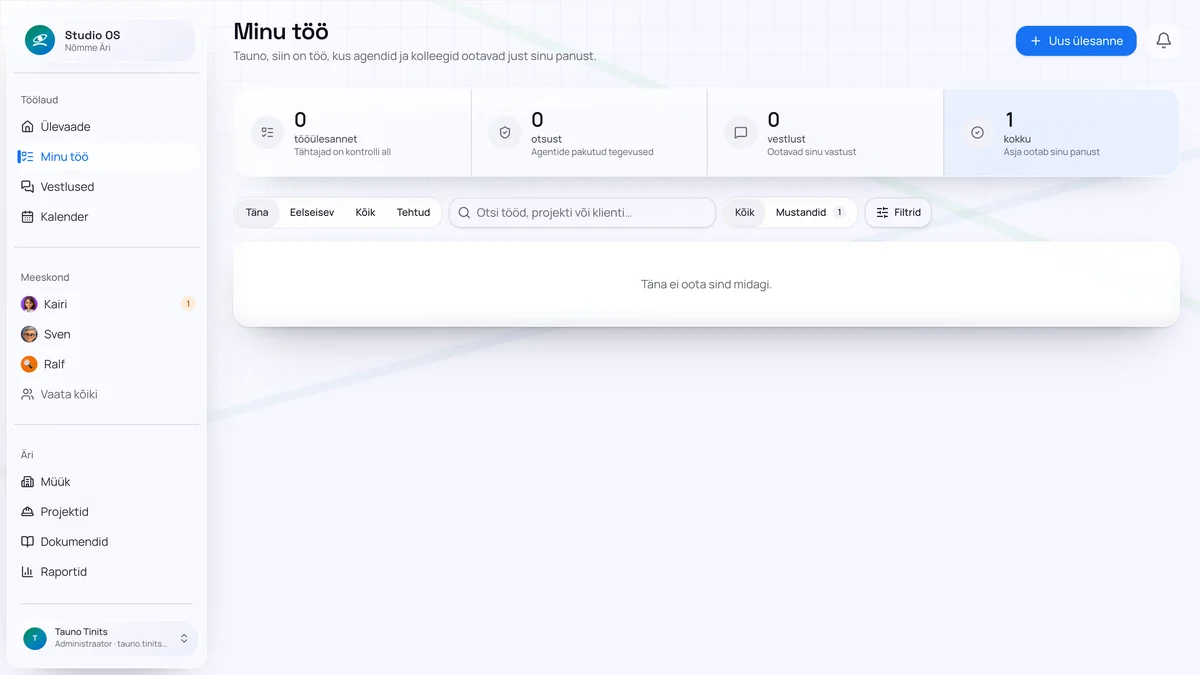The image size is (1200, 675).
Task: Click the Dokumendid book icon
Action: tap(28, 542)
